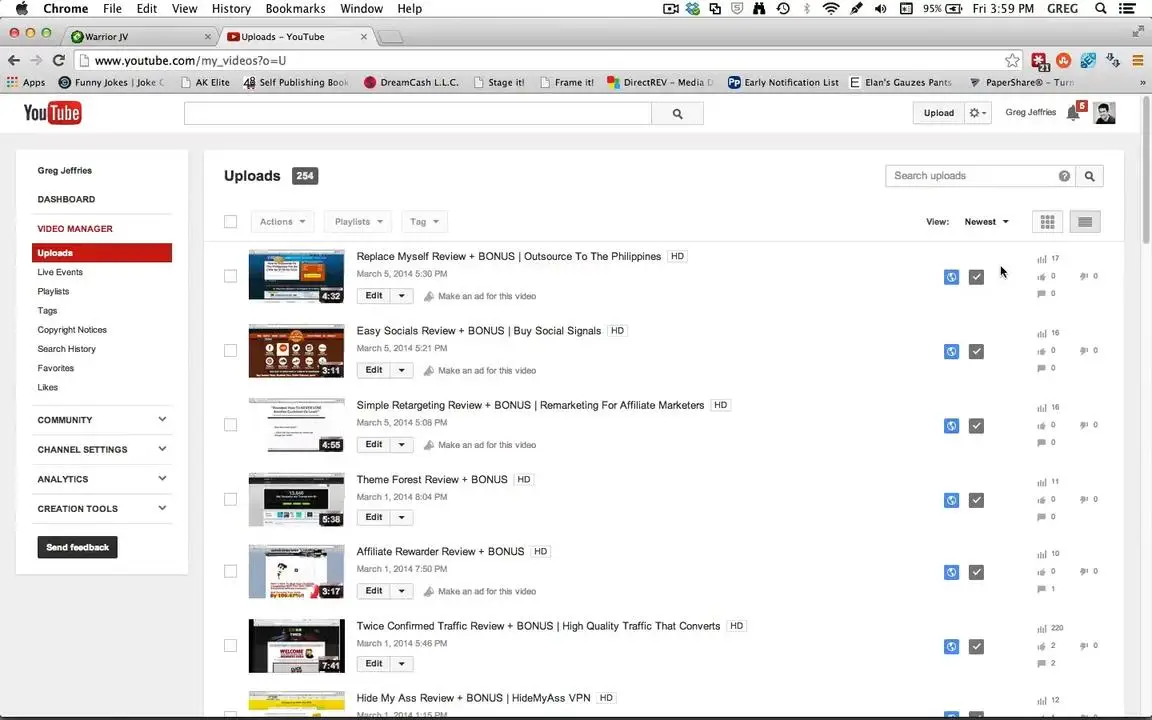Click the search magnifier button in YouTube header
1152x720 pixels.
point(677,114)
